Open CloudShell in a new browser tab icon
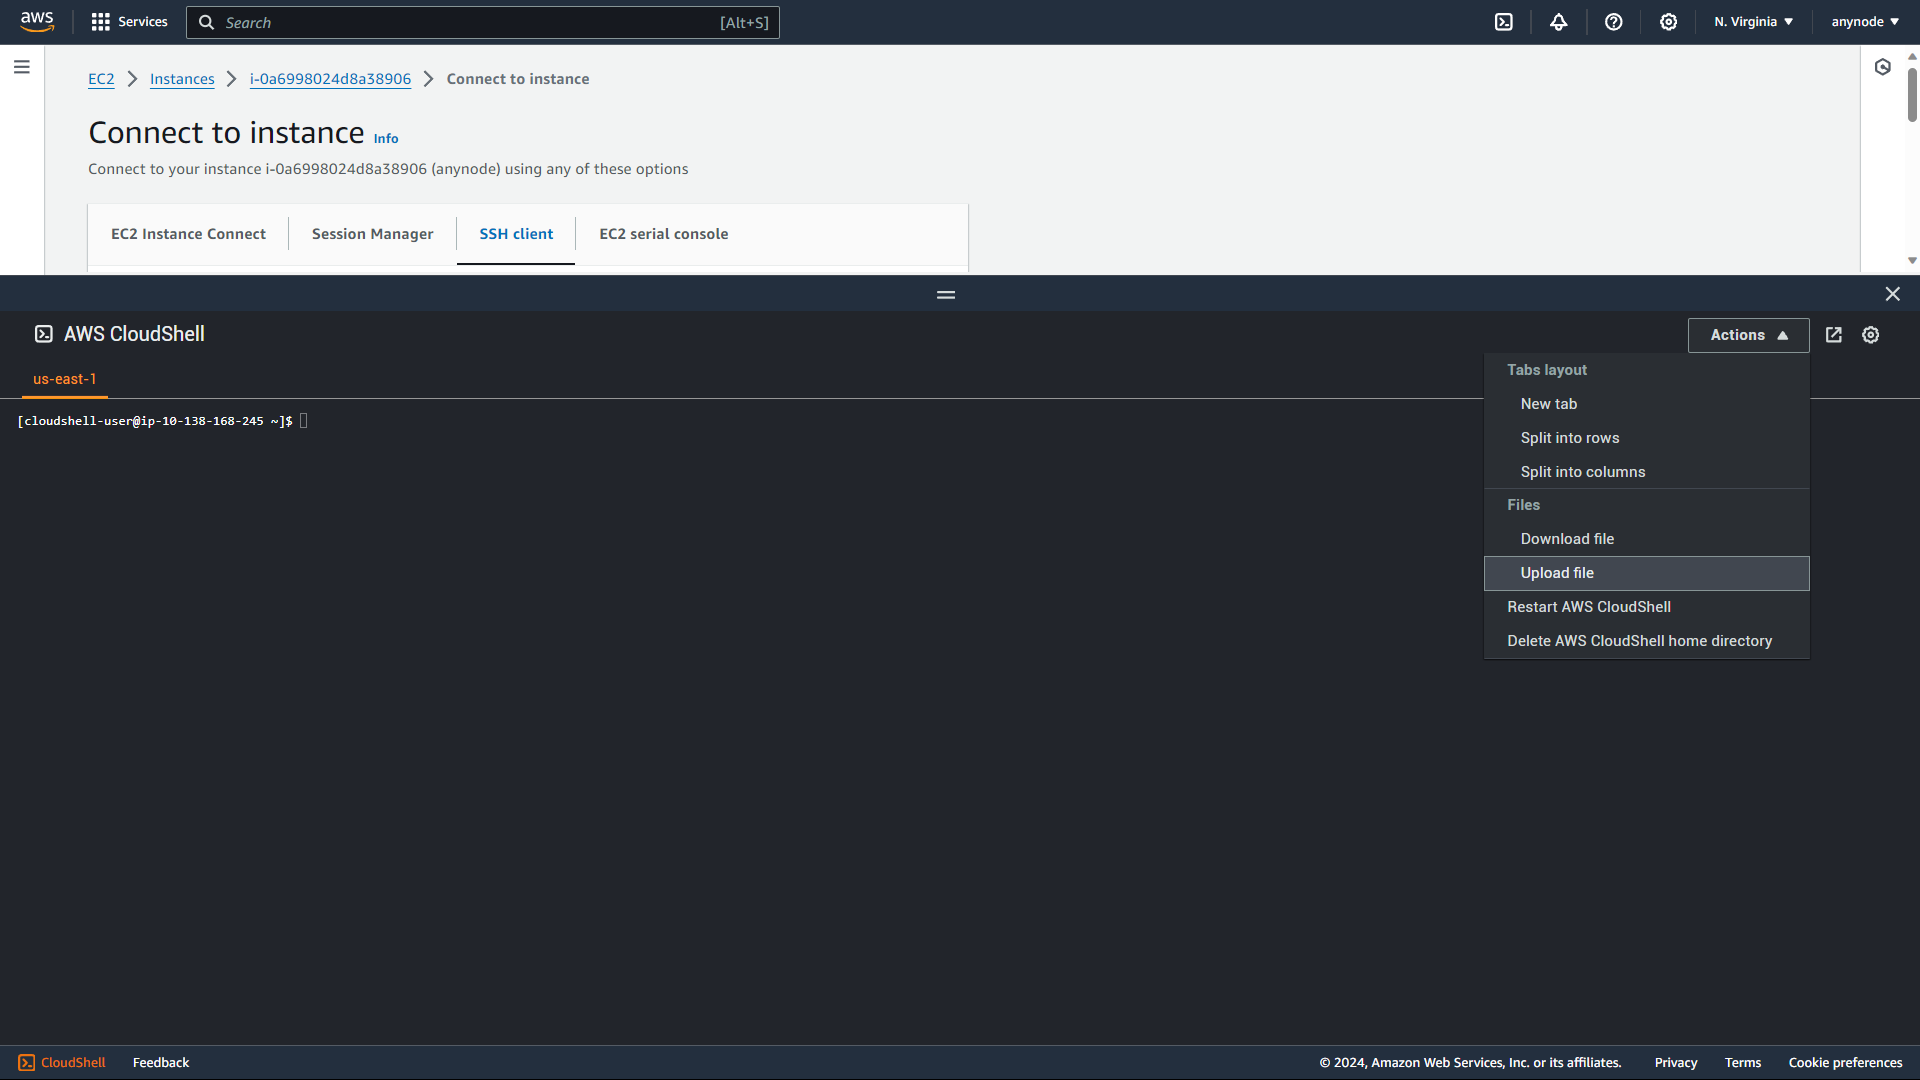The image size is (1920, 1080). [1834, 335]
